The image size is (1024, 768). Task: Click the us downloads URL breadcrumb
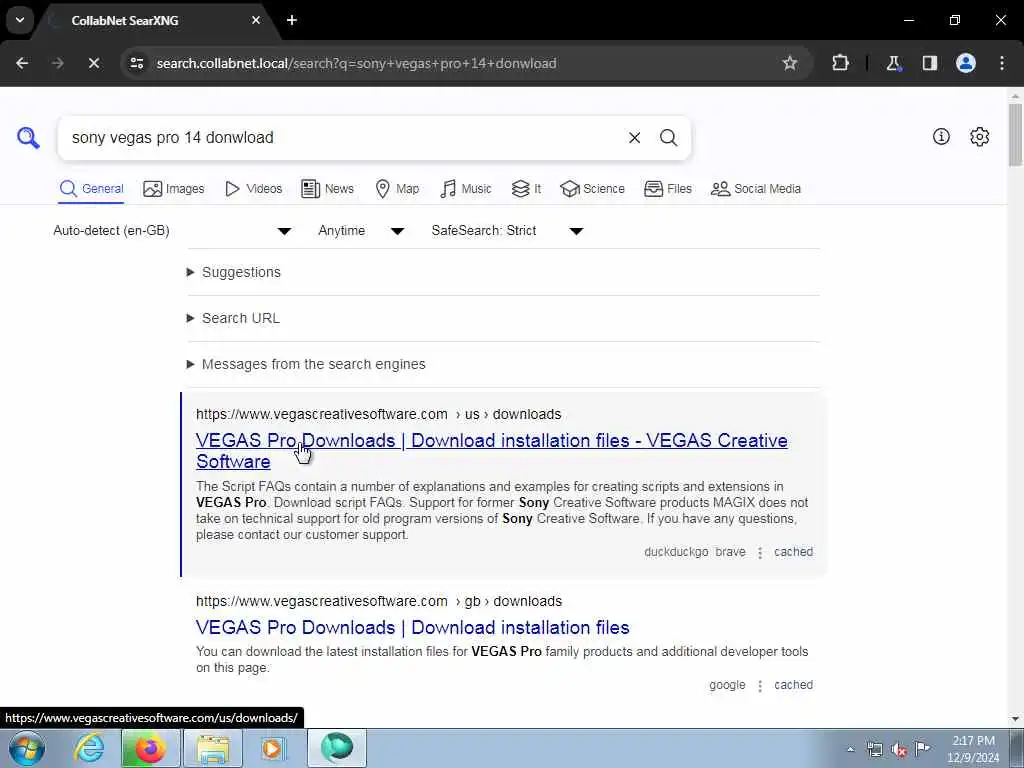(x=379, y=415)
